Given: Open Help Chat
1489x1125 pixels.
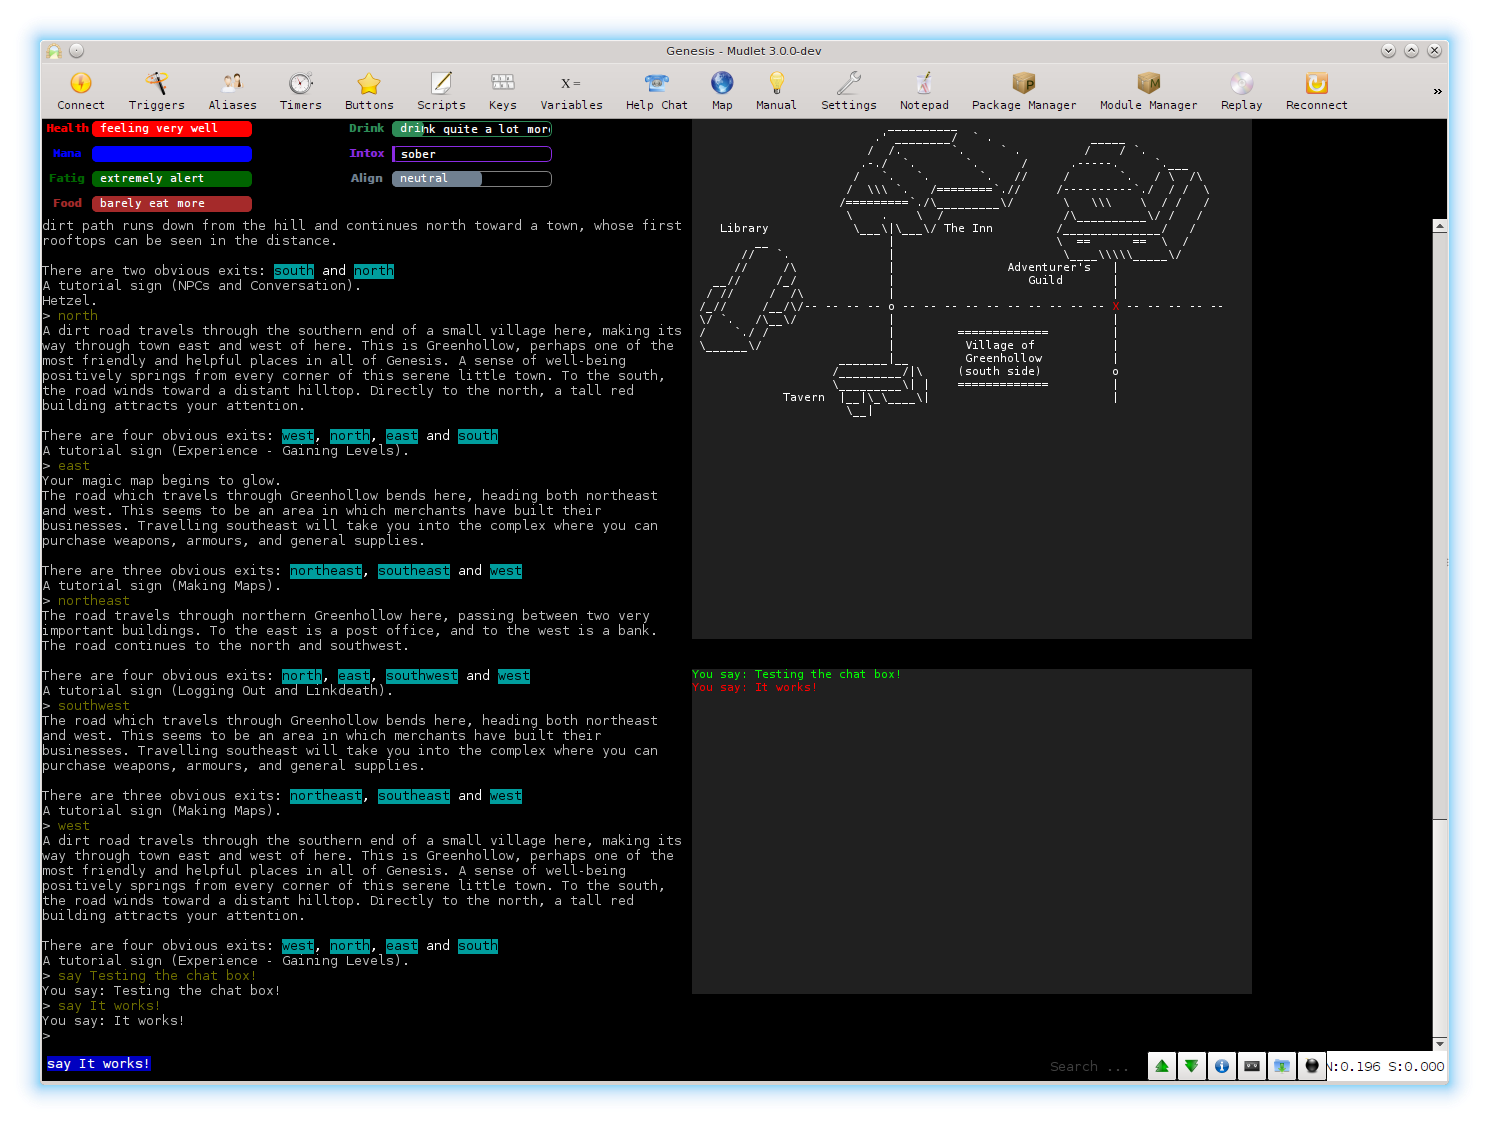Looking at the screenshot, I should (657, 91).
